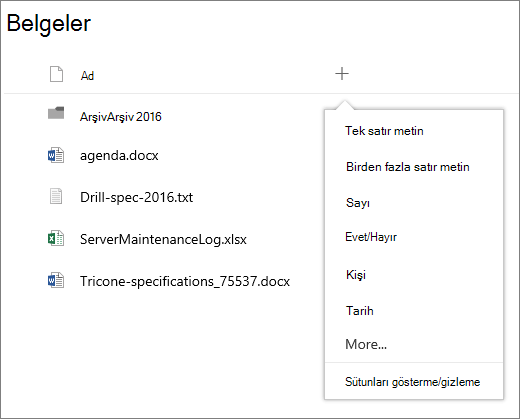This screenshot has height=419, width=520.
Task: Open ServerMaintenanceLog.xlsx file name
Action: pyautogui.click(x=163, y=239)
